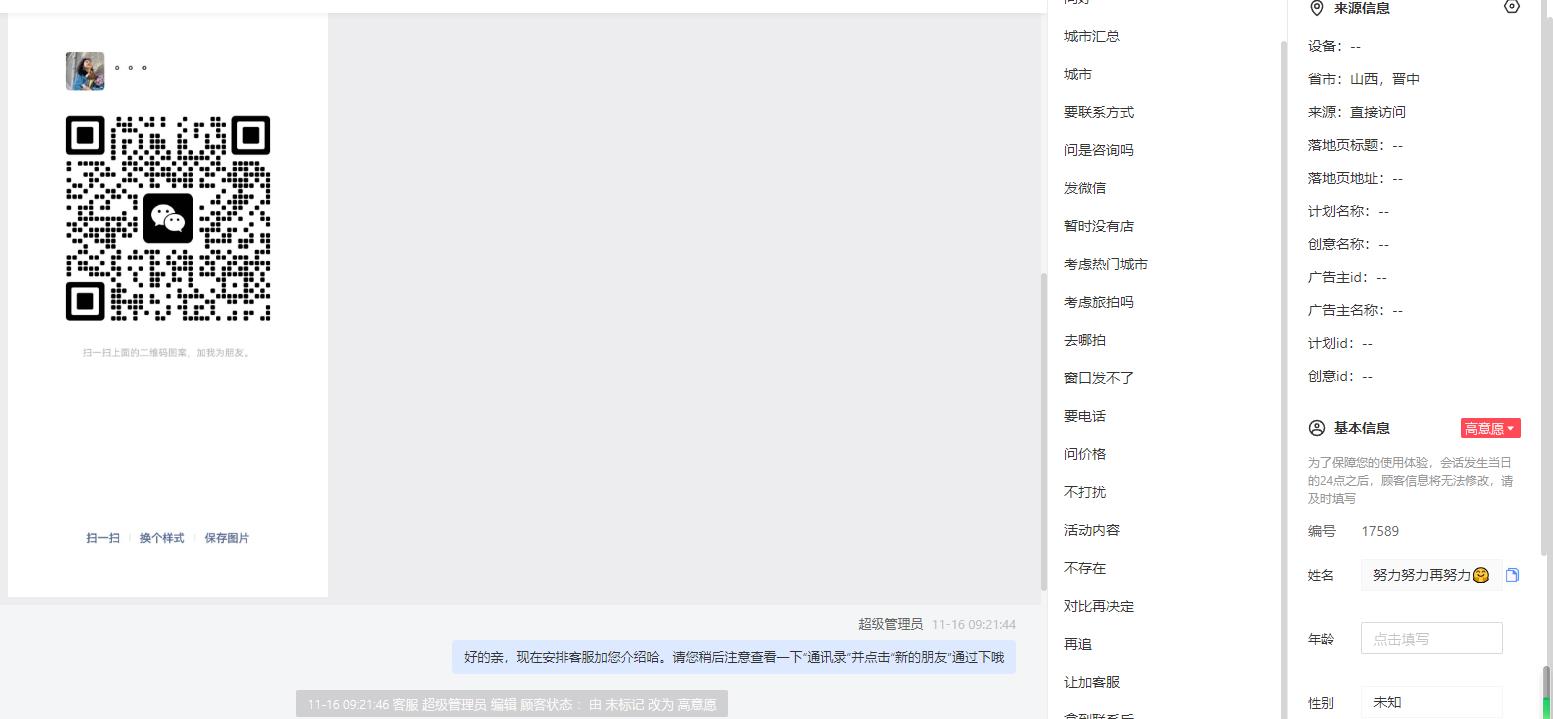
Task: Choose quick reply 问价格
Action: click(1085, 454)
